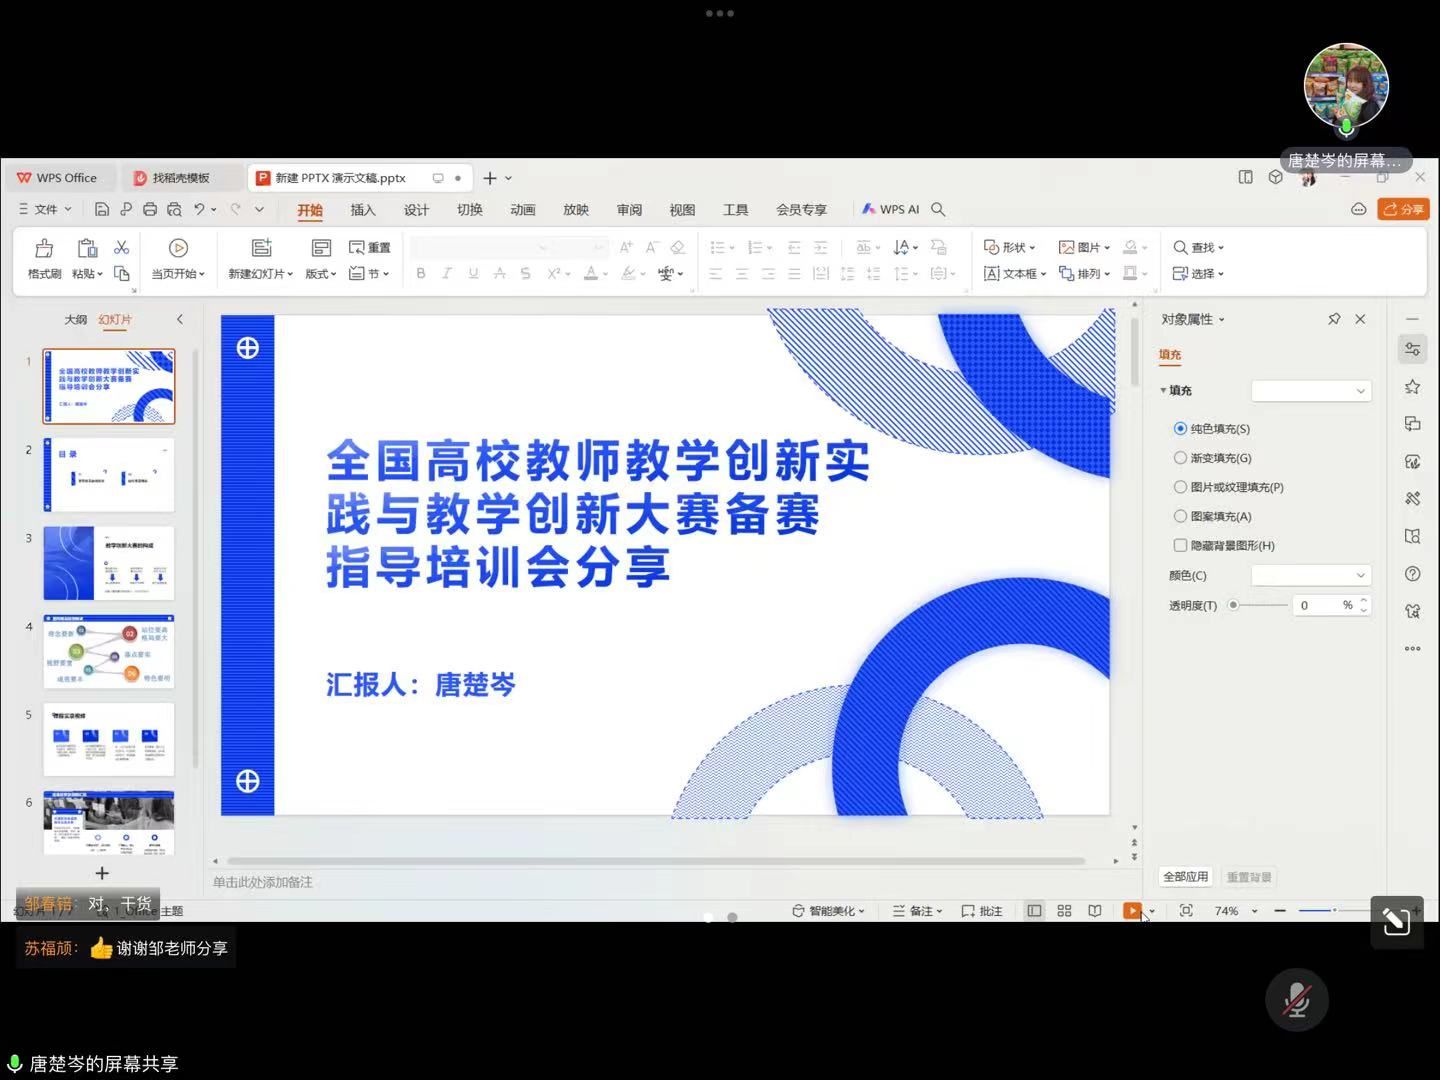Toggle 隐藏背景图形(H) checkbox
This screenshot has height=1080, width=1440.
(x=1180, y=545)
